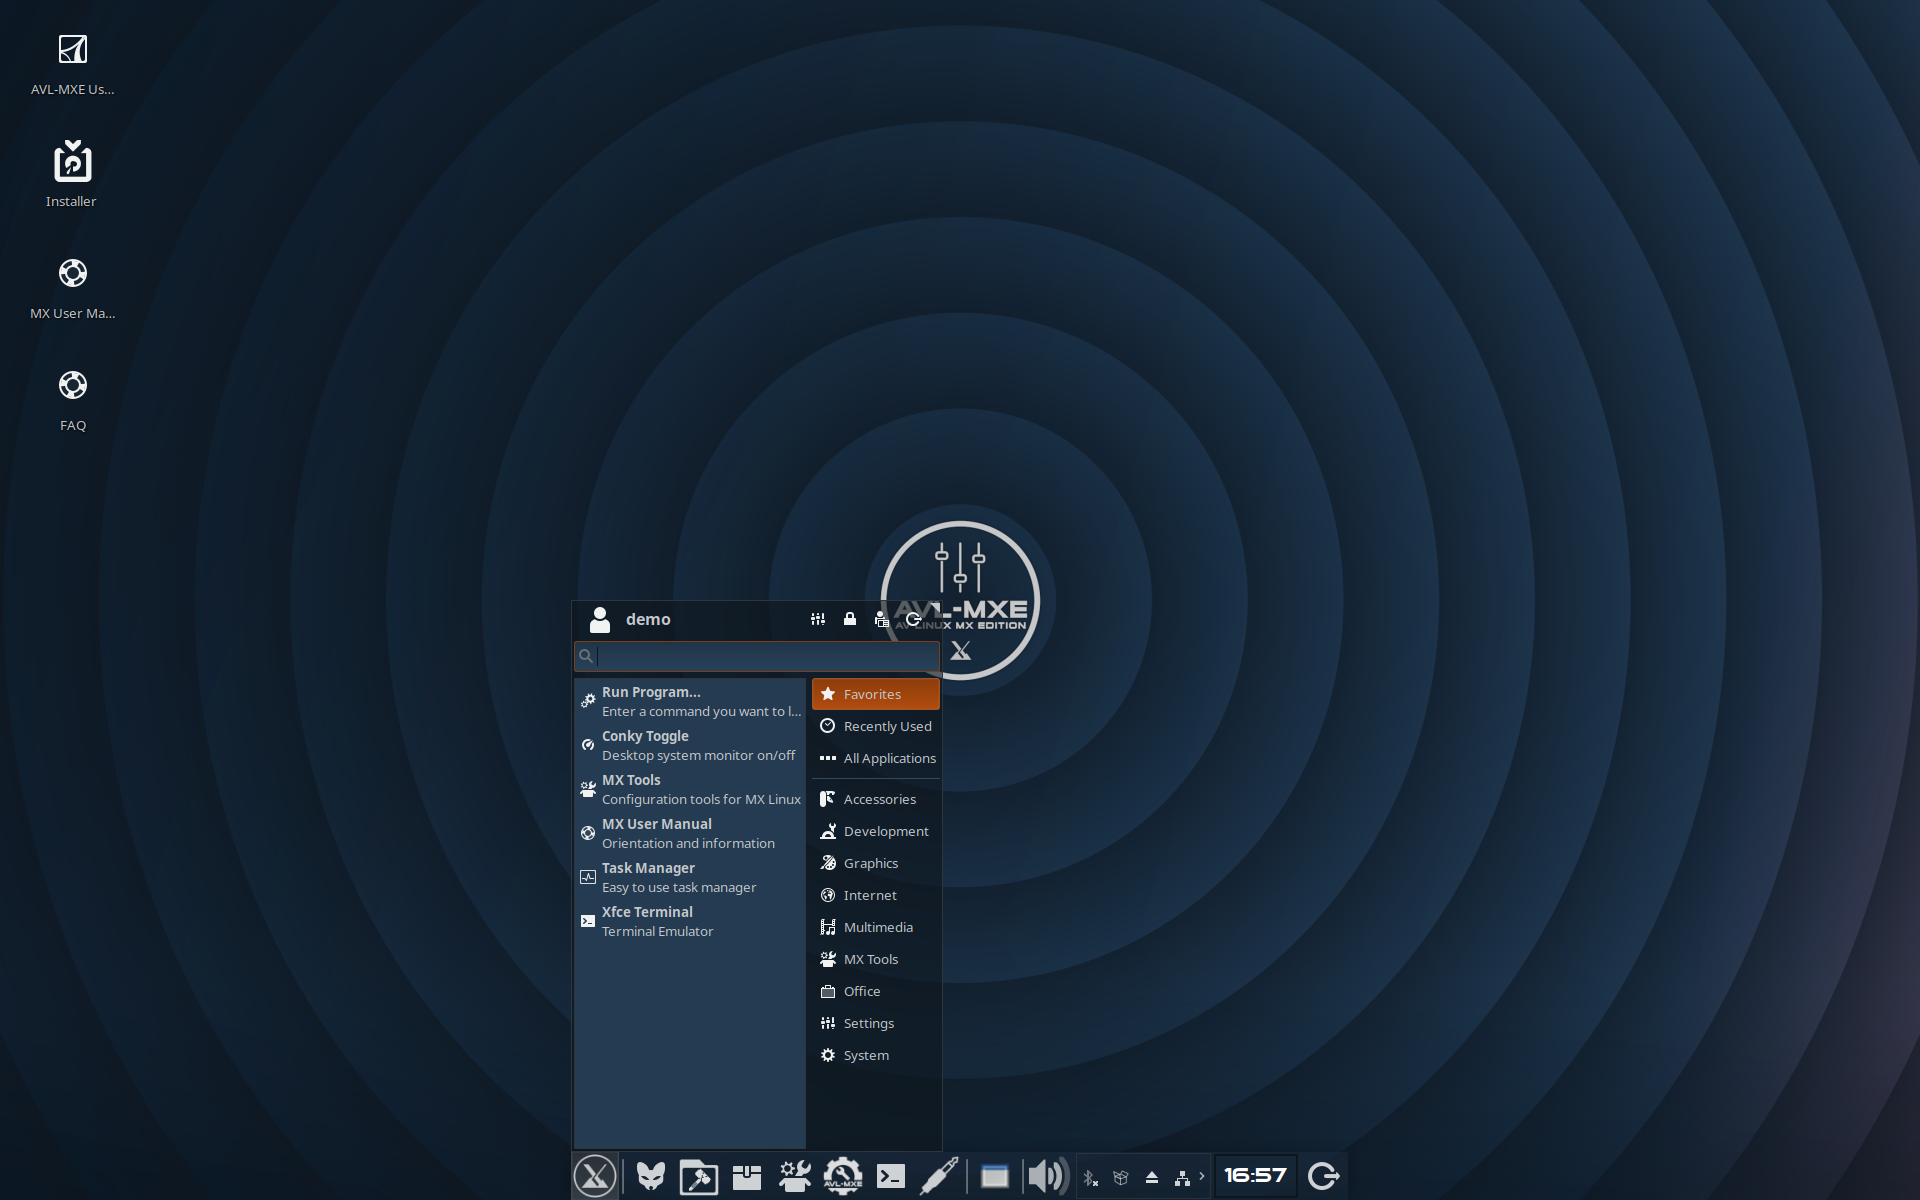Open settings manager sliders icon in menu header
Screen dimensions: 1920x1200
(x=818, y=619)
